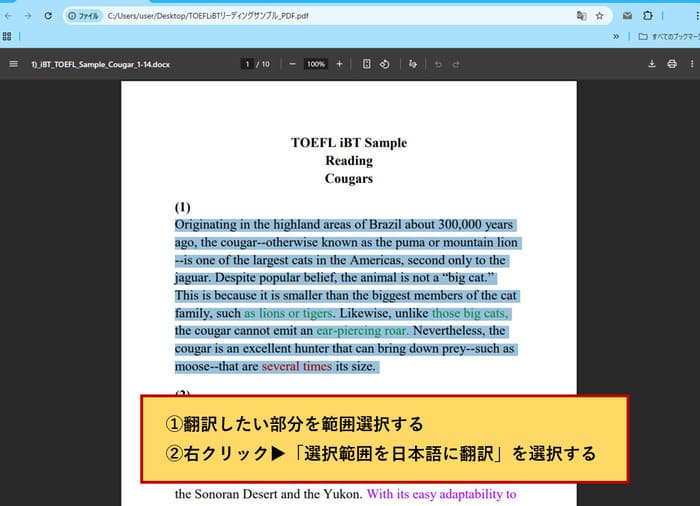
Task: Open the apps grid in bookmarks bar
Action: point(7,36)
